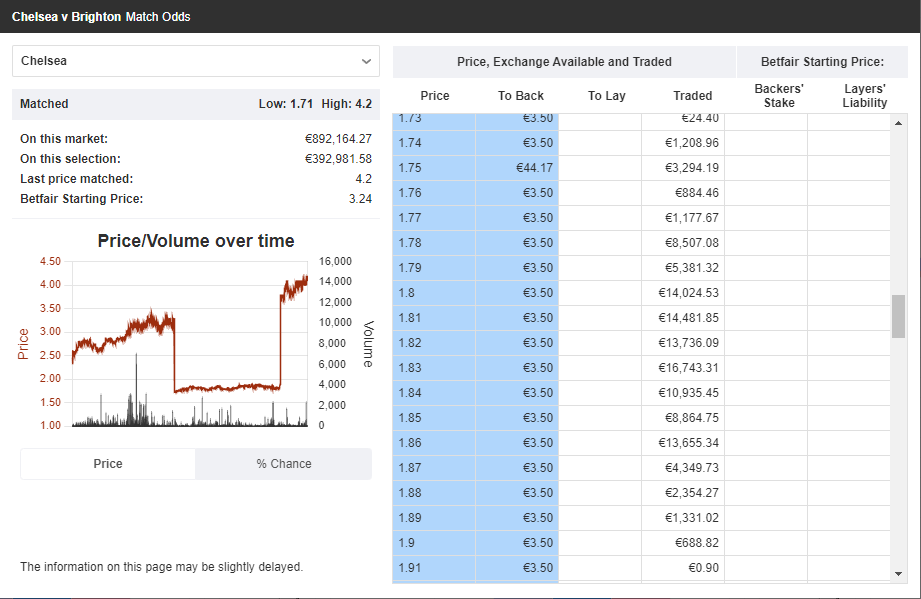Click the price table scrollbar thumb
This screenshot has height=599, width=921.
898,317
